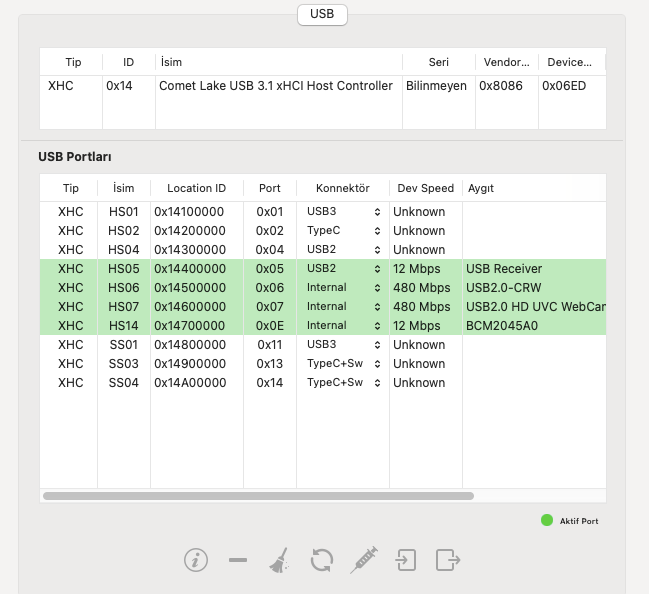
Task: Select the HS07 port name cell
Action: point(123,307)
